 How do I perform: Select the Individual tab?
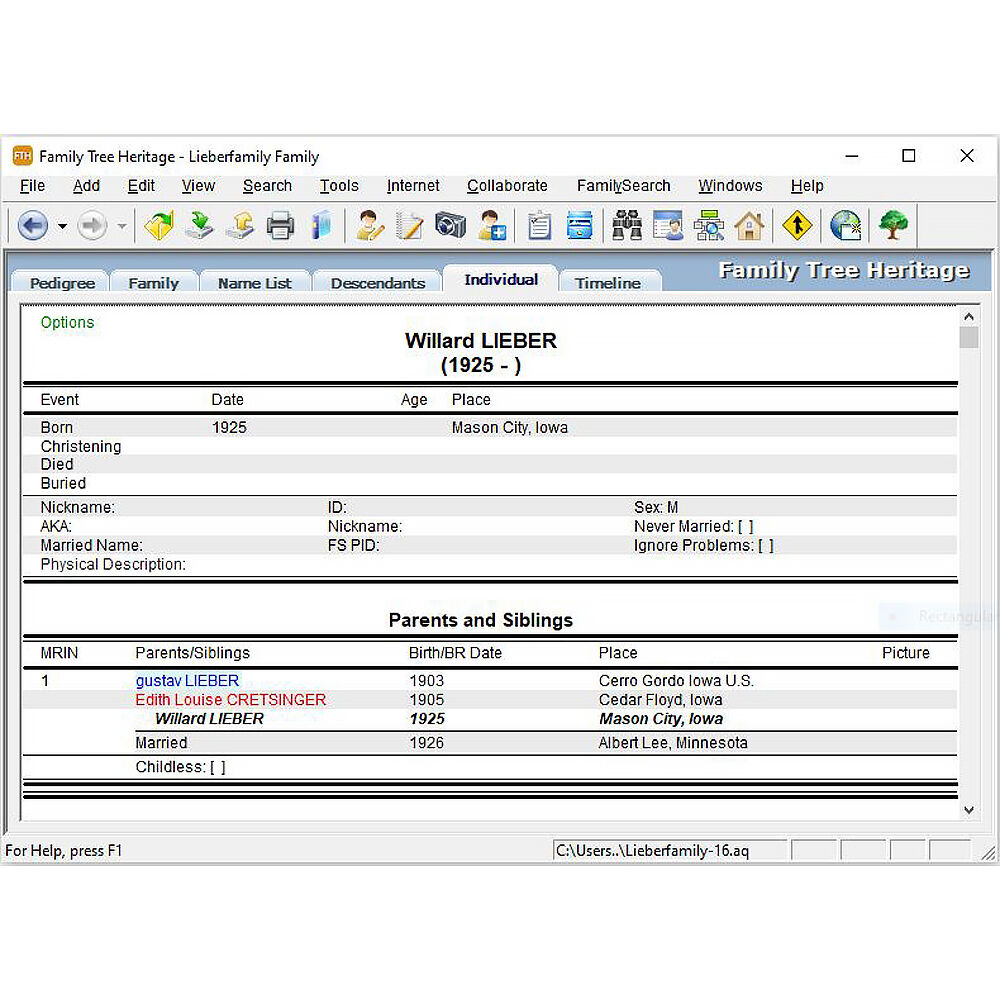pyautogui.click(x=501, y=279)
